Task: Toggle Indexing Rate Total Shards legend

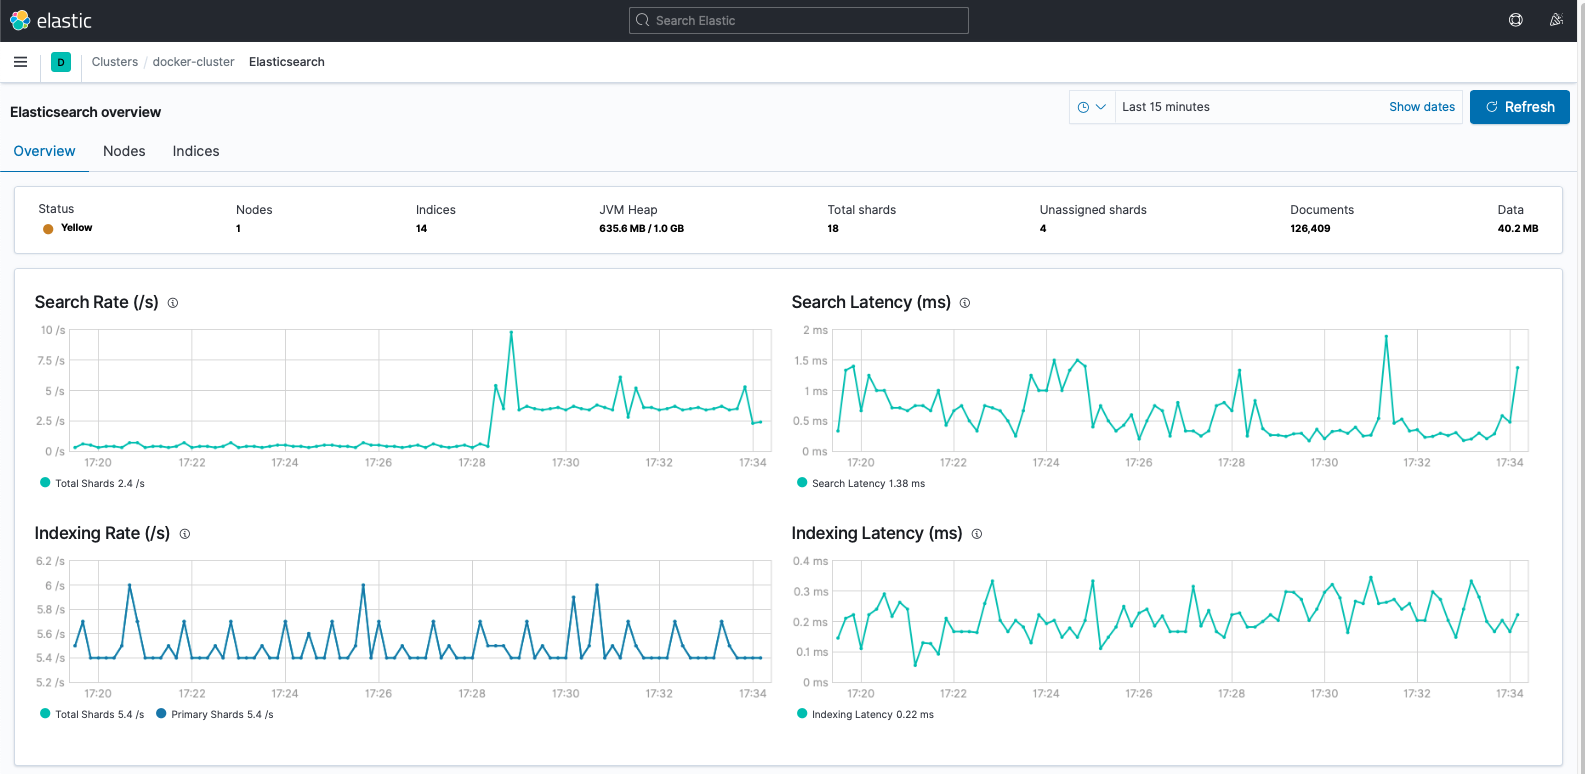Action: [x=92, y=714]
